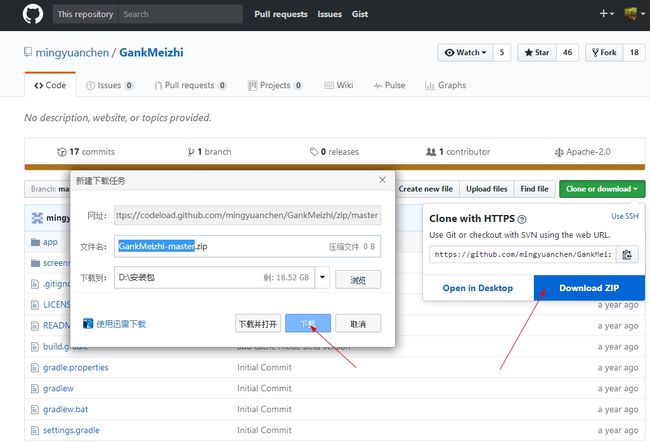
Task: Open Gist in top navigation
Action: (x=359, y=14)
